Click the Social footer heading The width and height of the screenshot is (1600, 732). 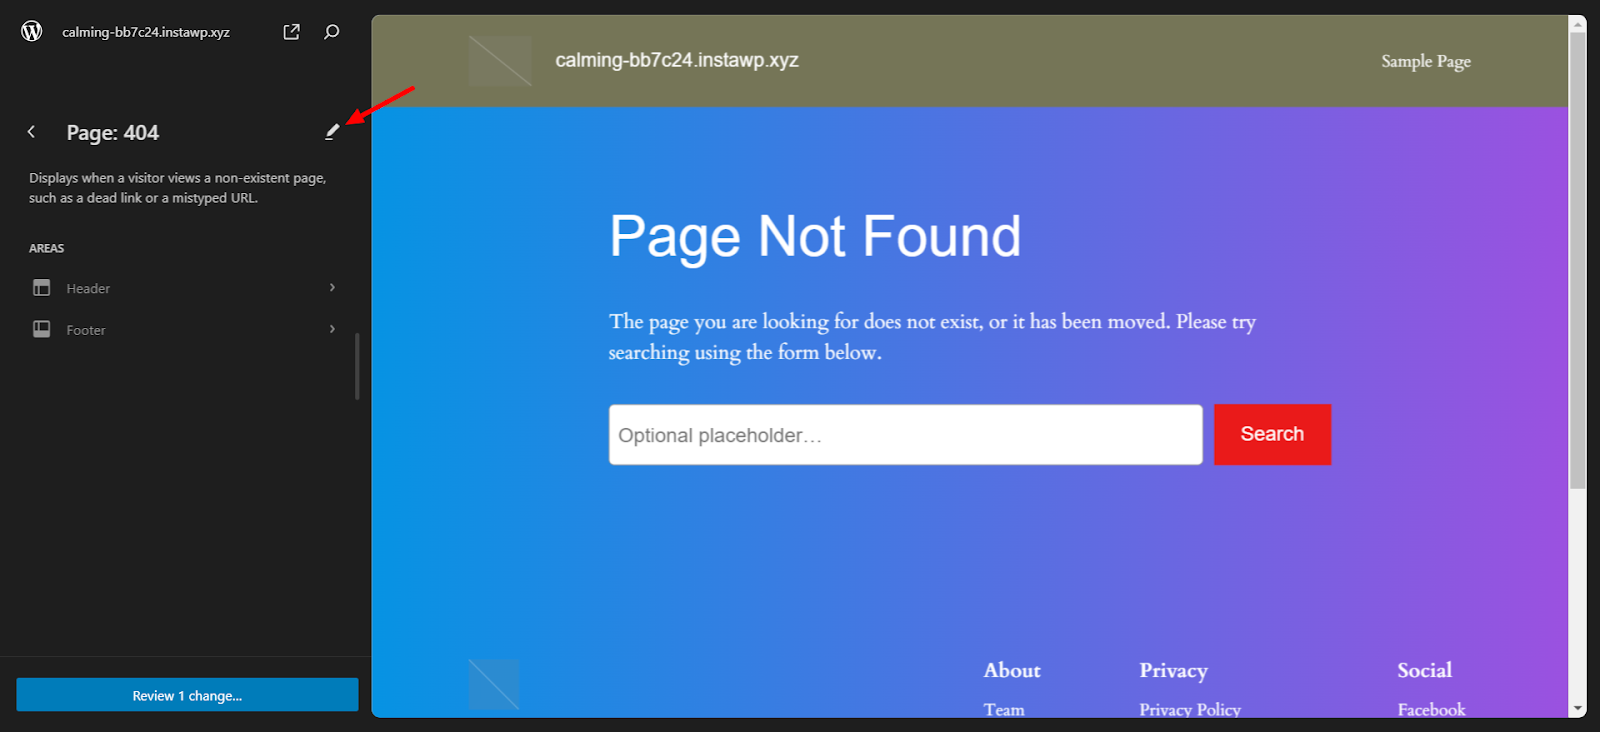pos(1424,670)
